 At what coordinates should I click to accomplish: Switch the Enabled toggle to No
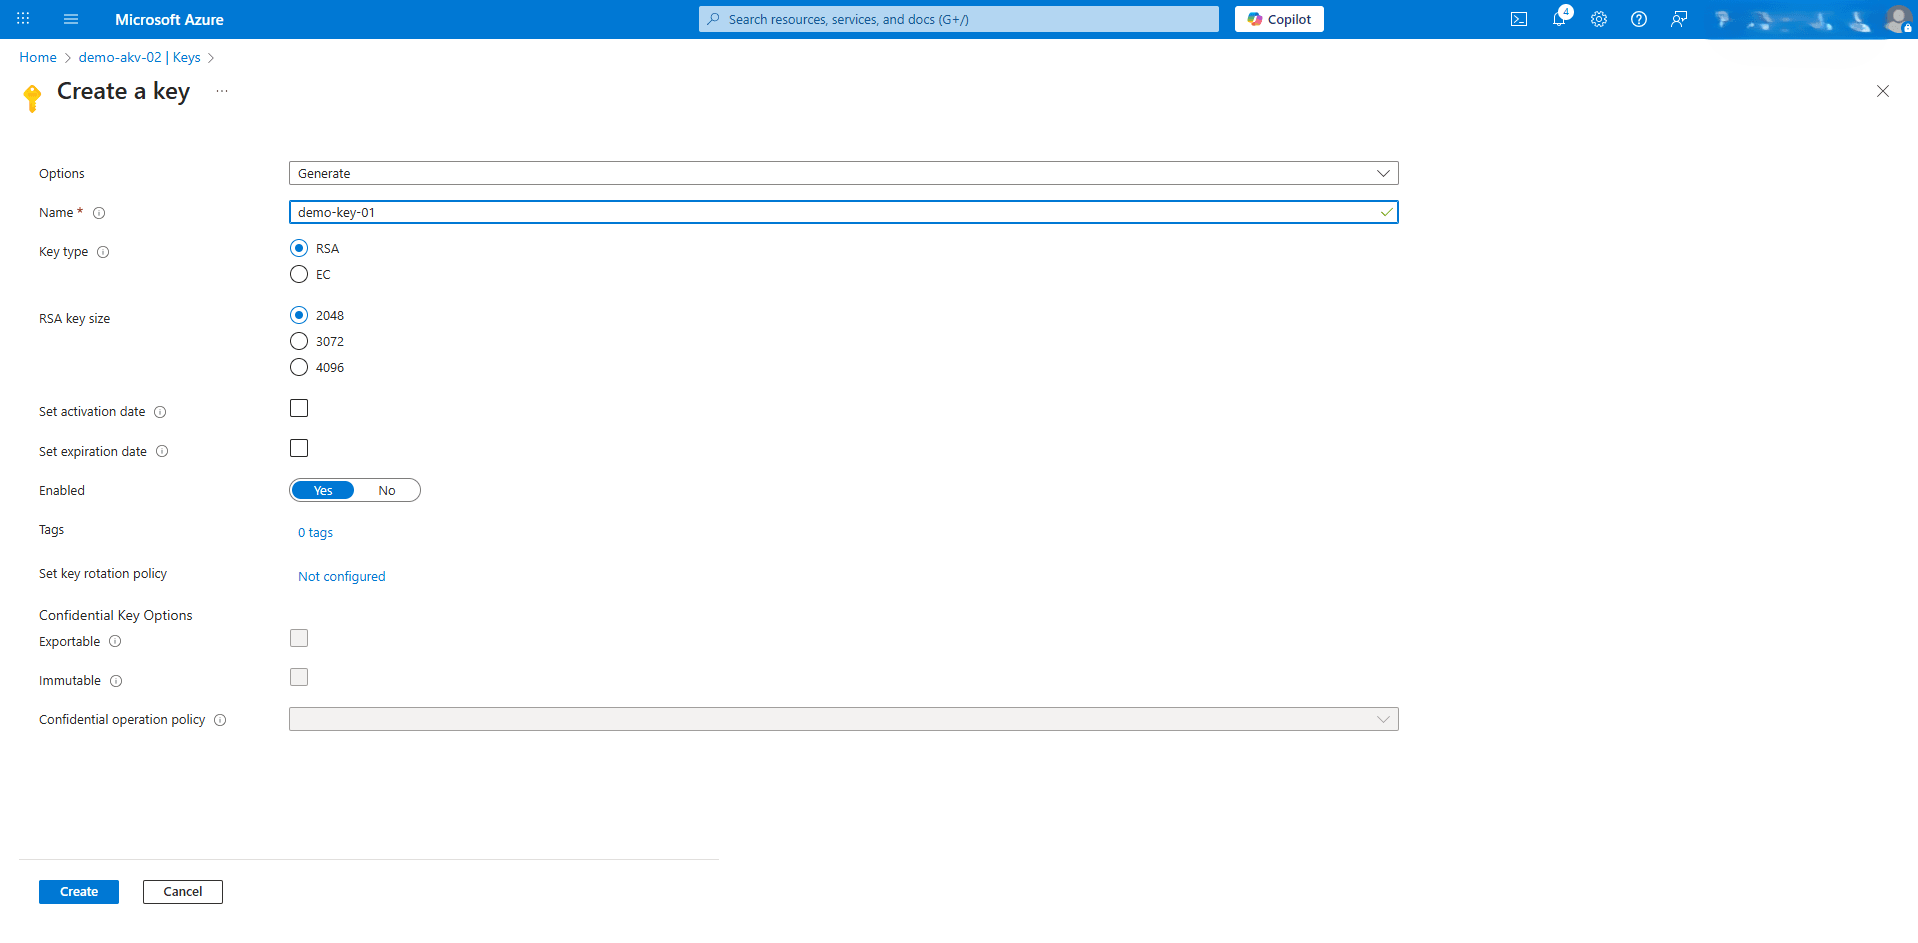(387, 490)
